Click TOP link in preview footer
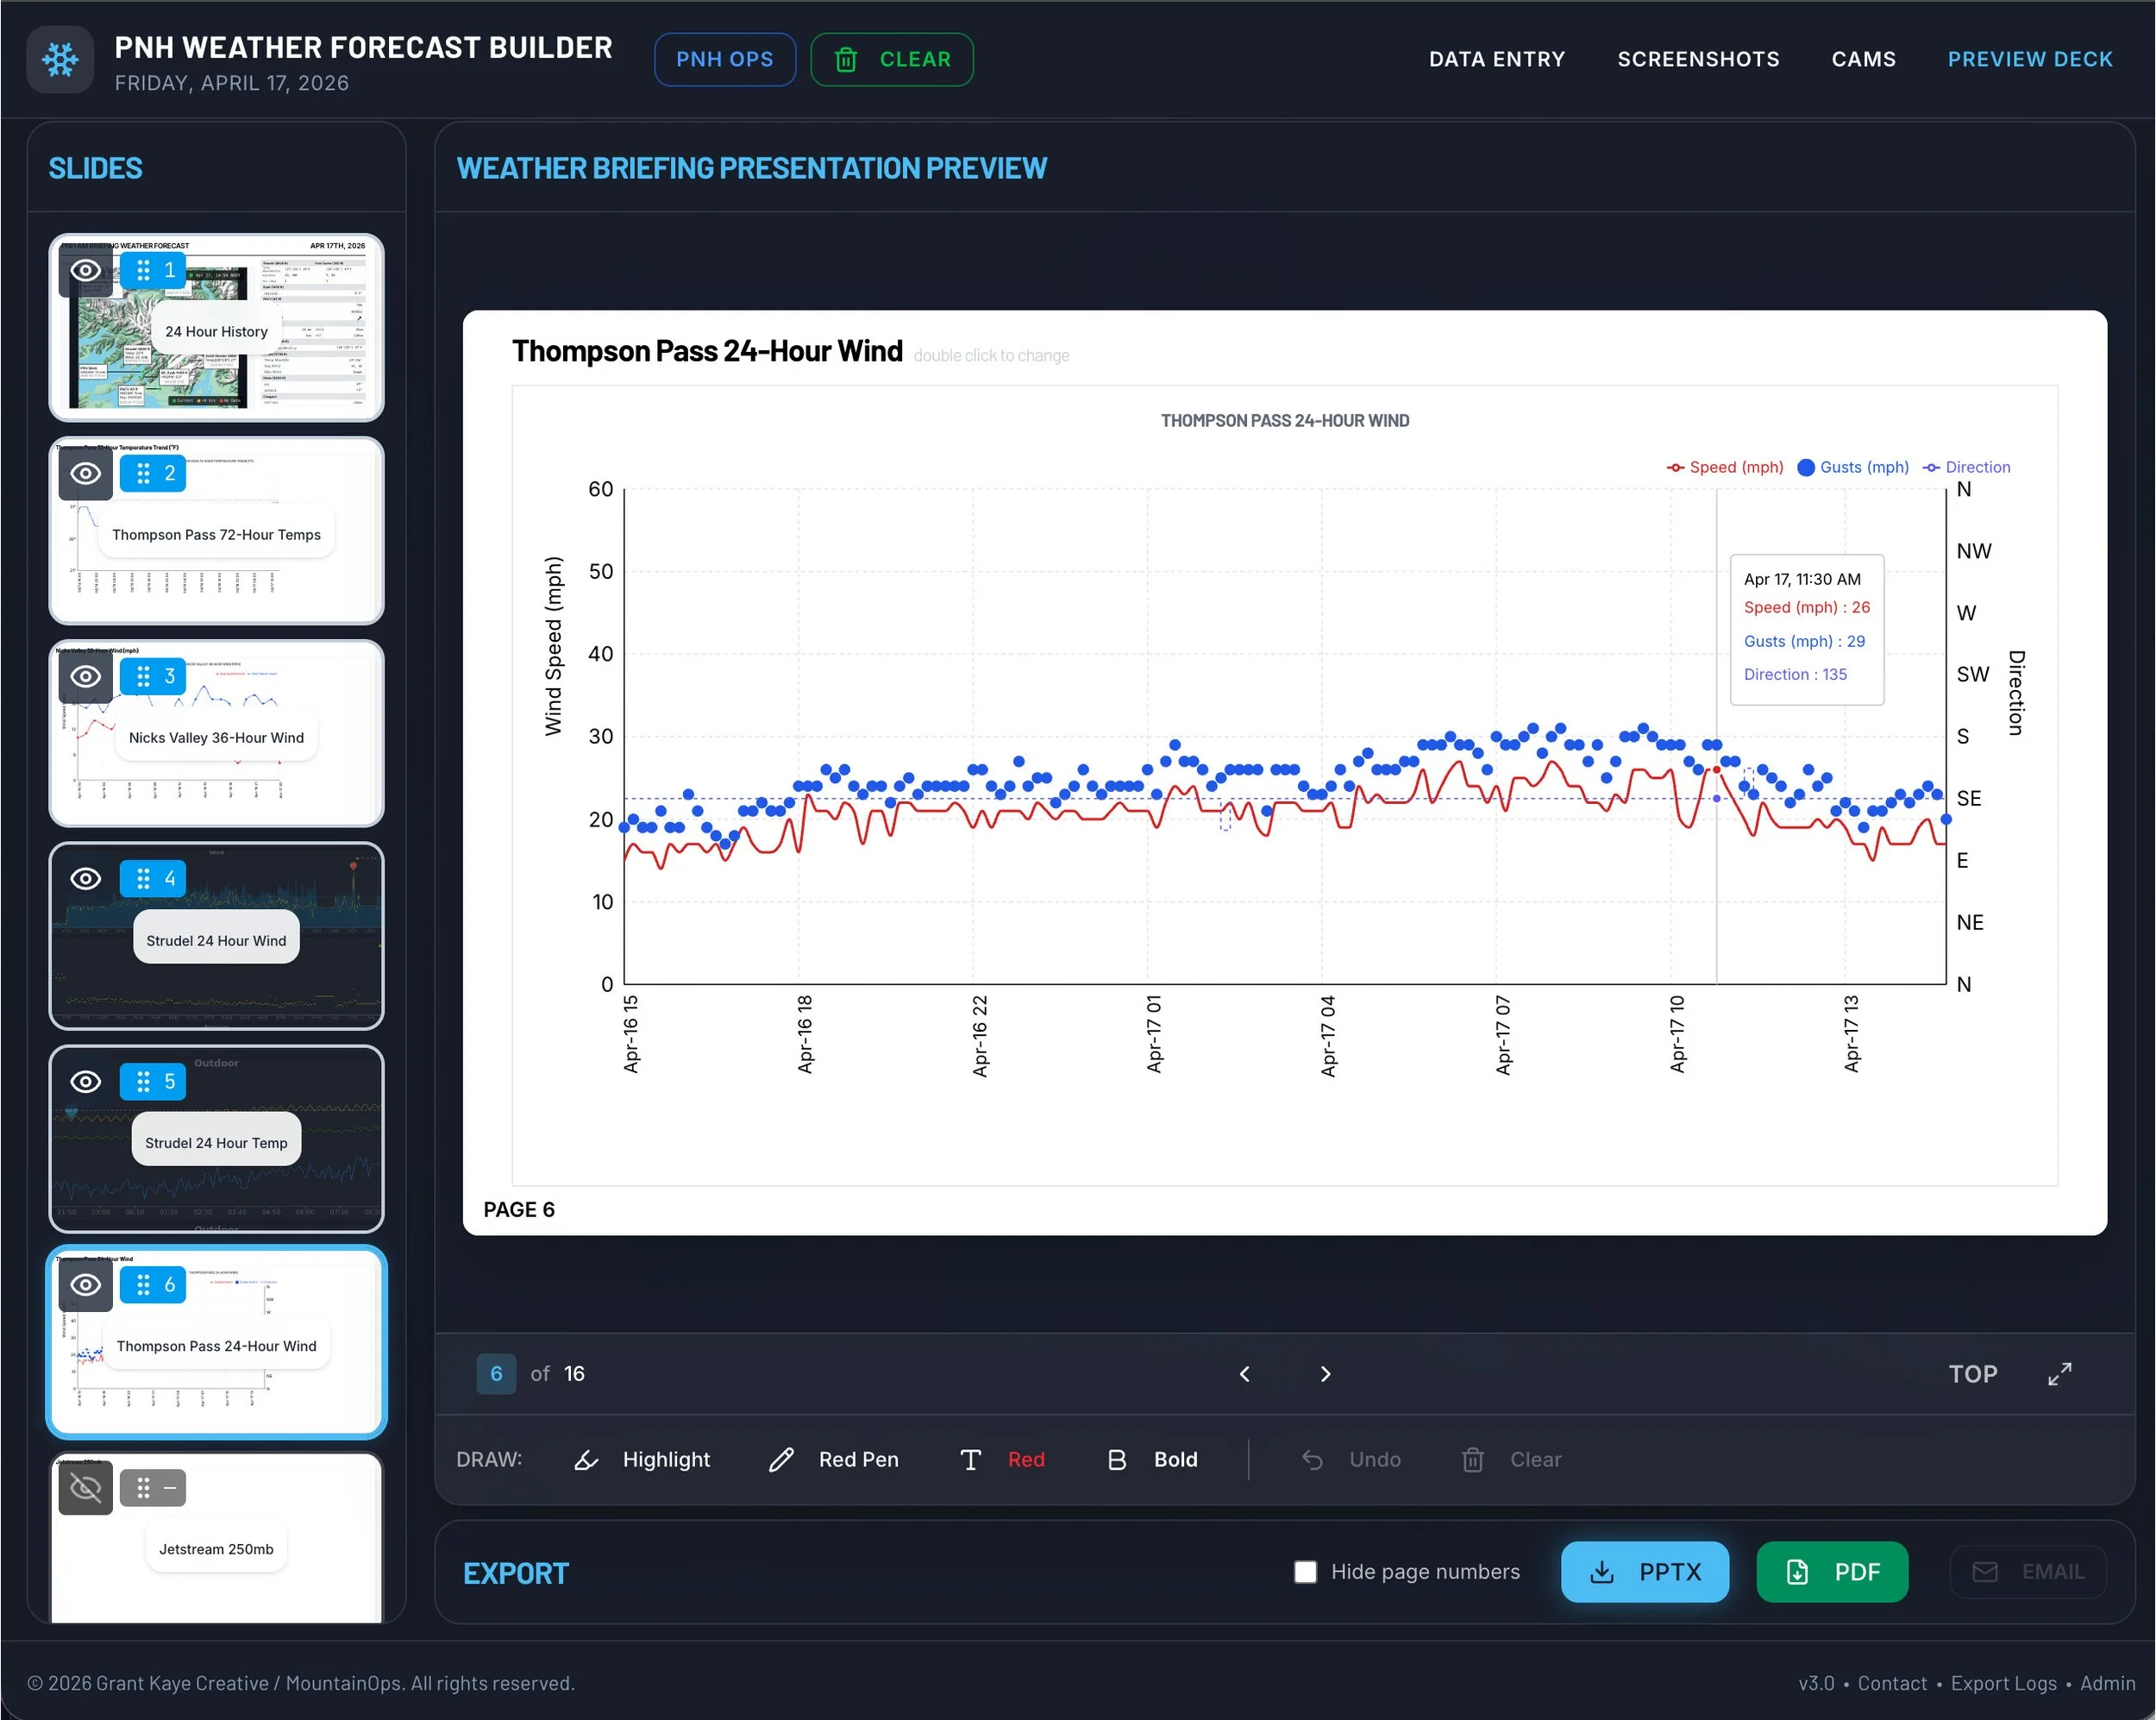Screen dimensions: 2156x1720 (1972, 1375)
